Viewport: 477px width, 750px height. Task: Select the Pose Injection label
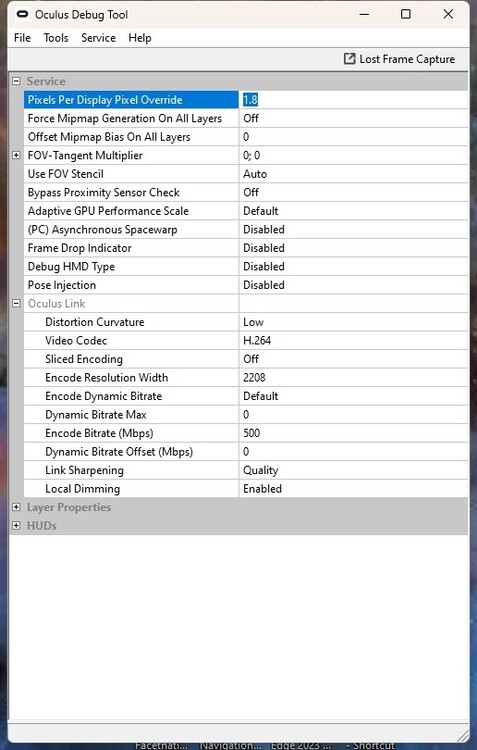[x=62, y=286]
